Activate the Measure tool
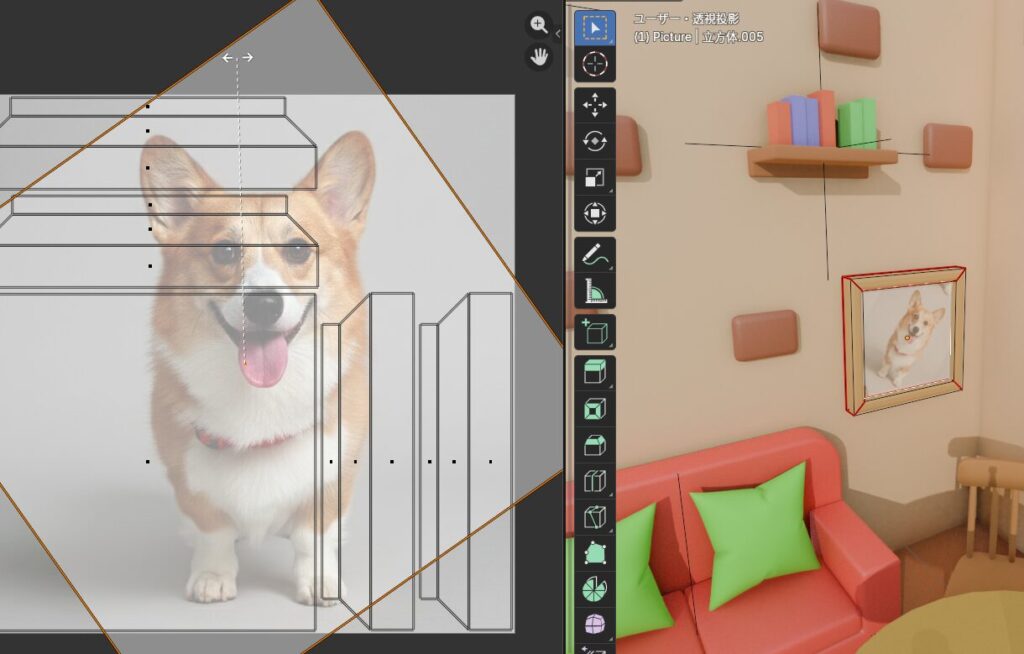Viewport: 1024px width, 654px height. [x=595, y=291]
